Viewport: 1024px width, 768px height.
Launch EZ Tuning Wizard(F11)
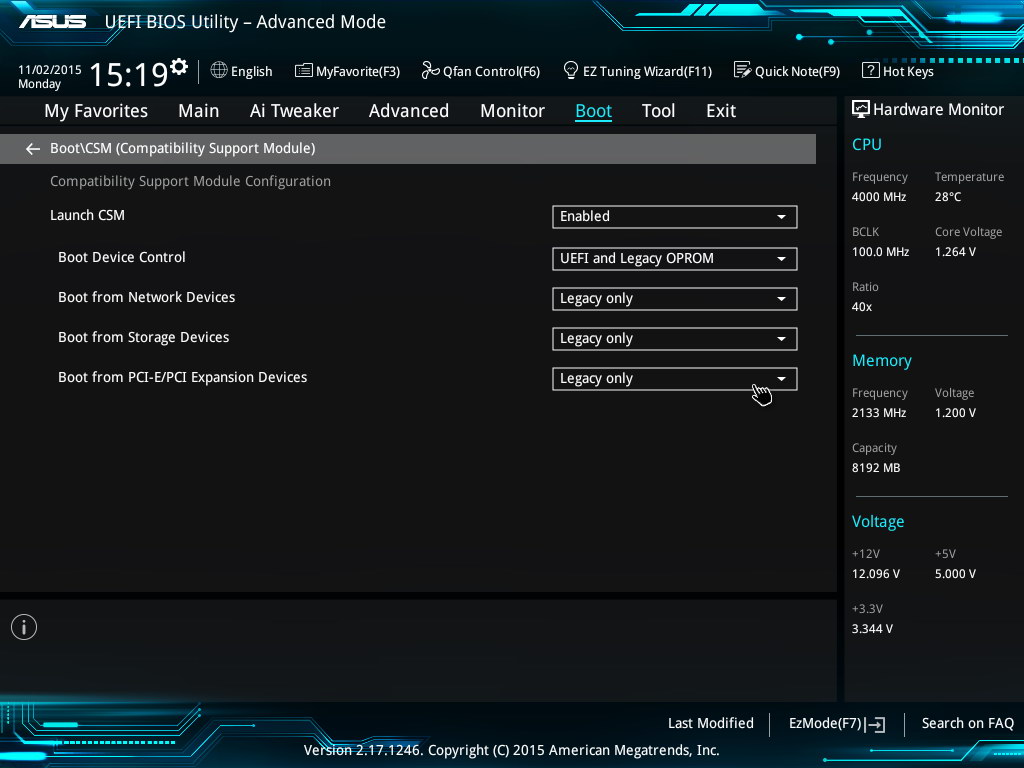pyautogui.click(x=637, y=71)
